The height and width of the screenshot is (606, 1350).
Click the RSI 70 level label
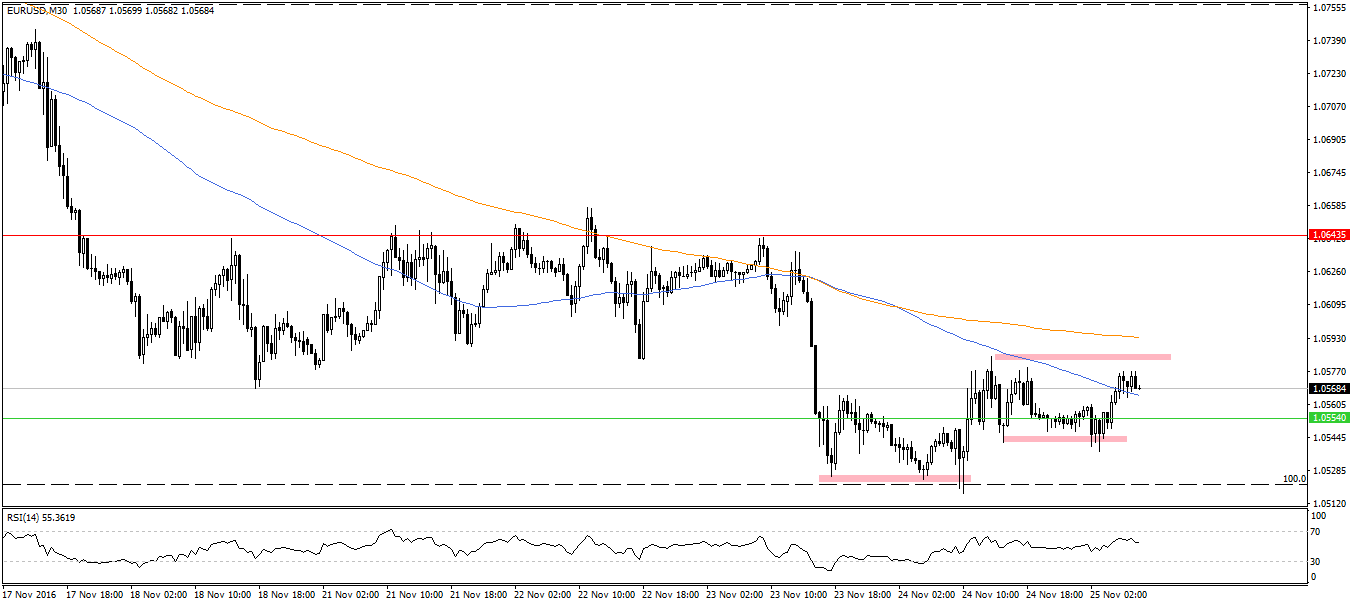point(1317,532)
